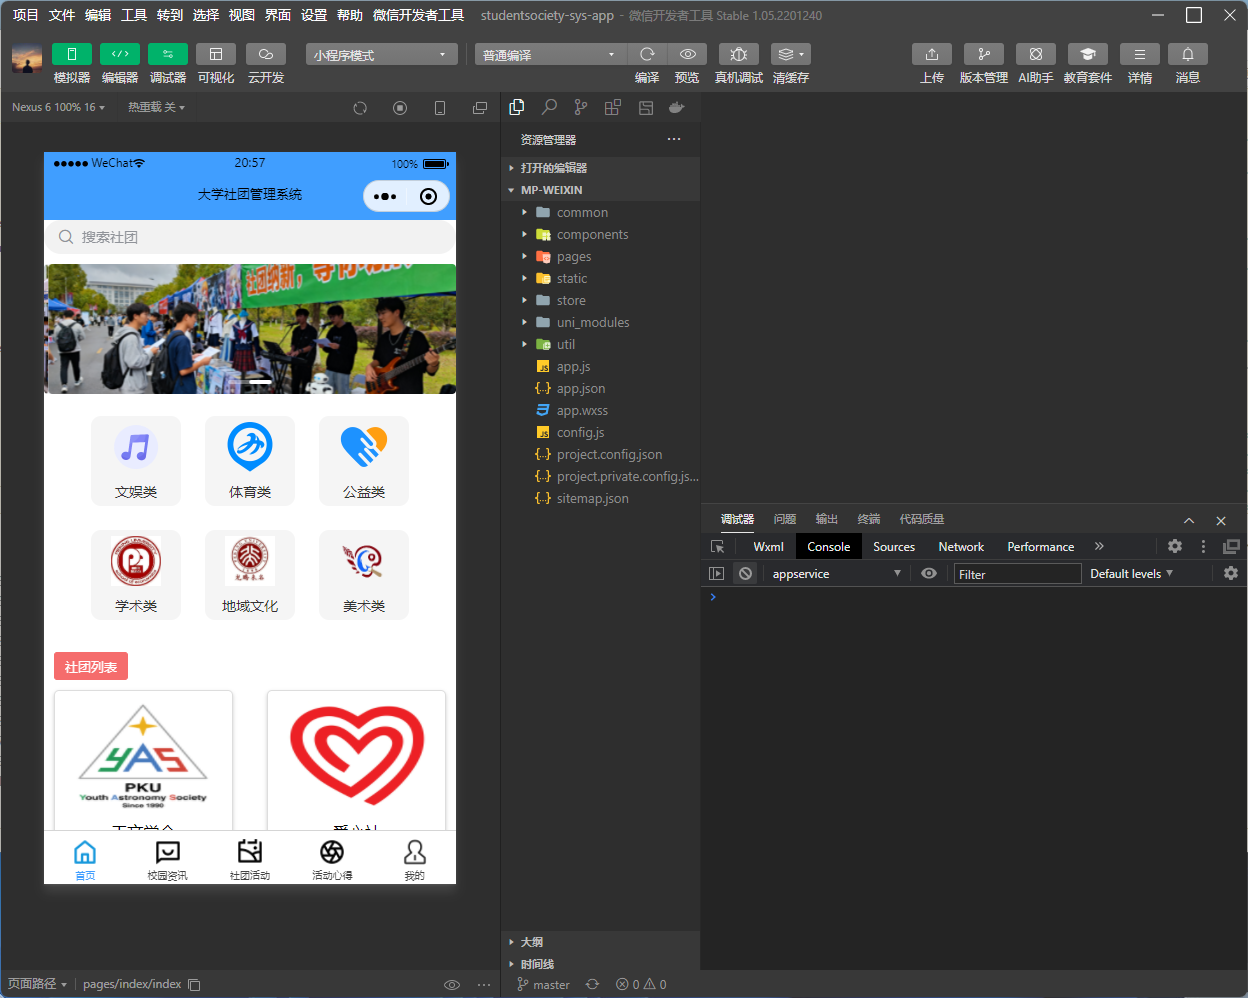Open the sitemap.json file
The image size is (1248, 998).
tap(600, 498)
